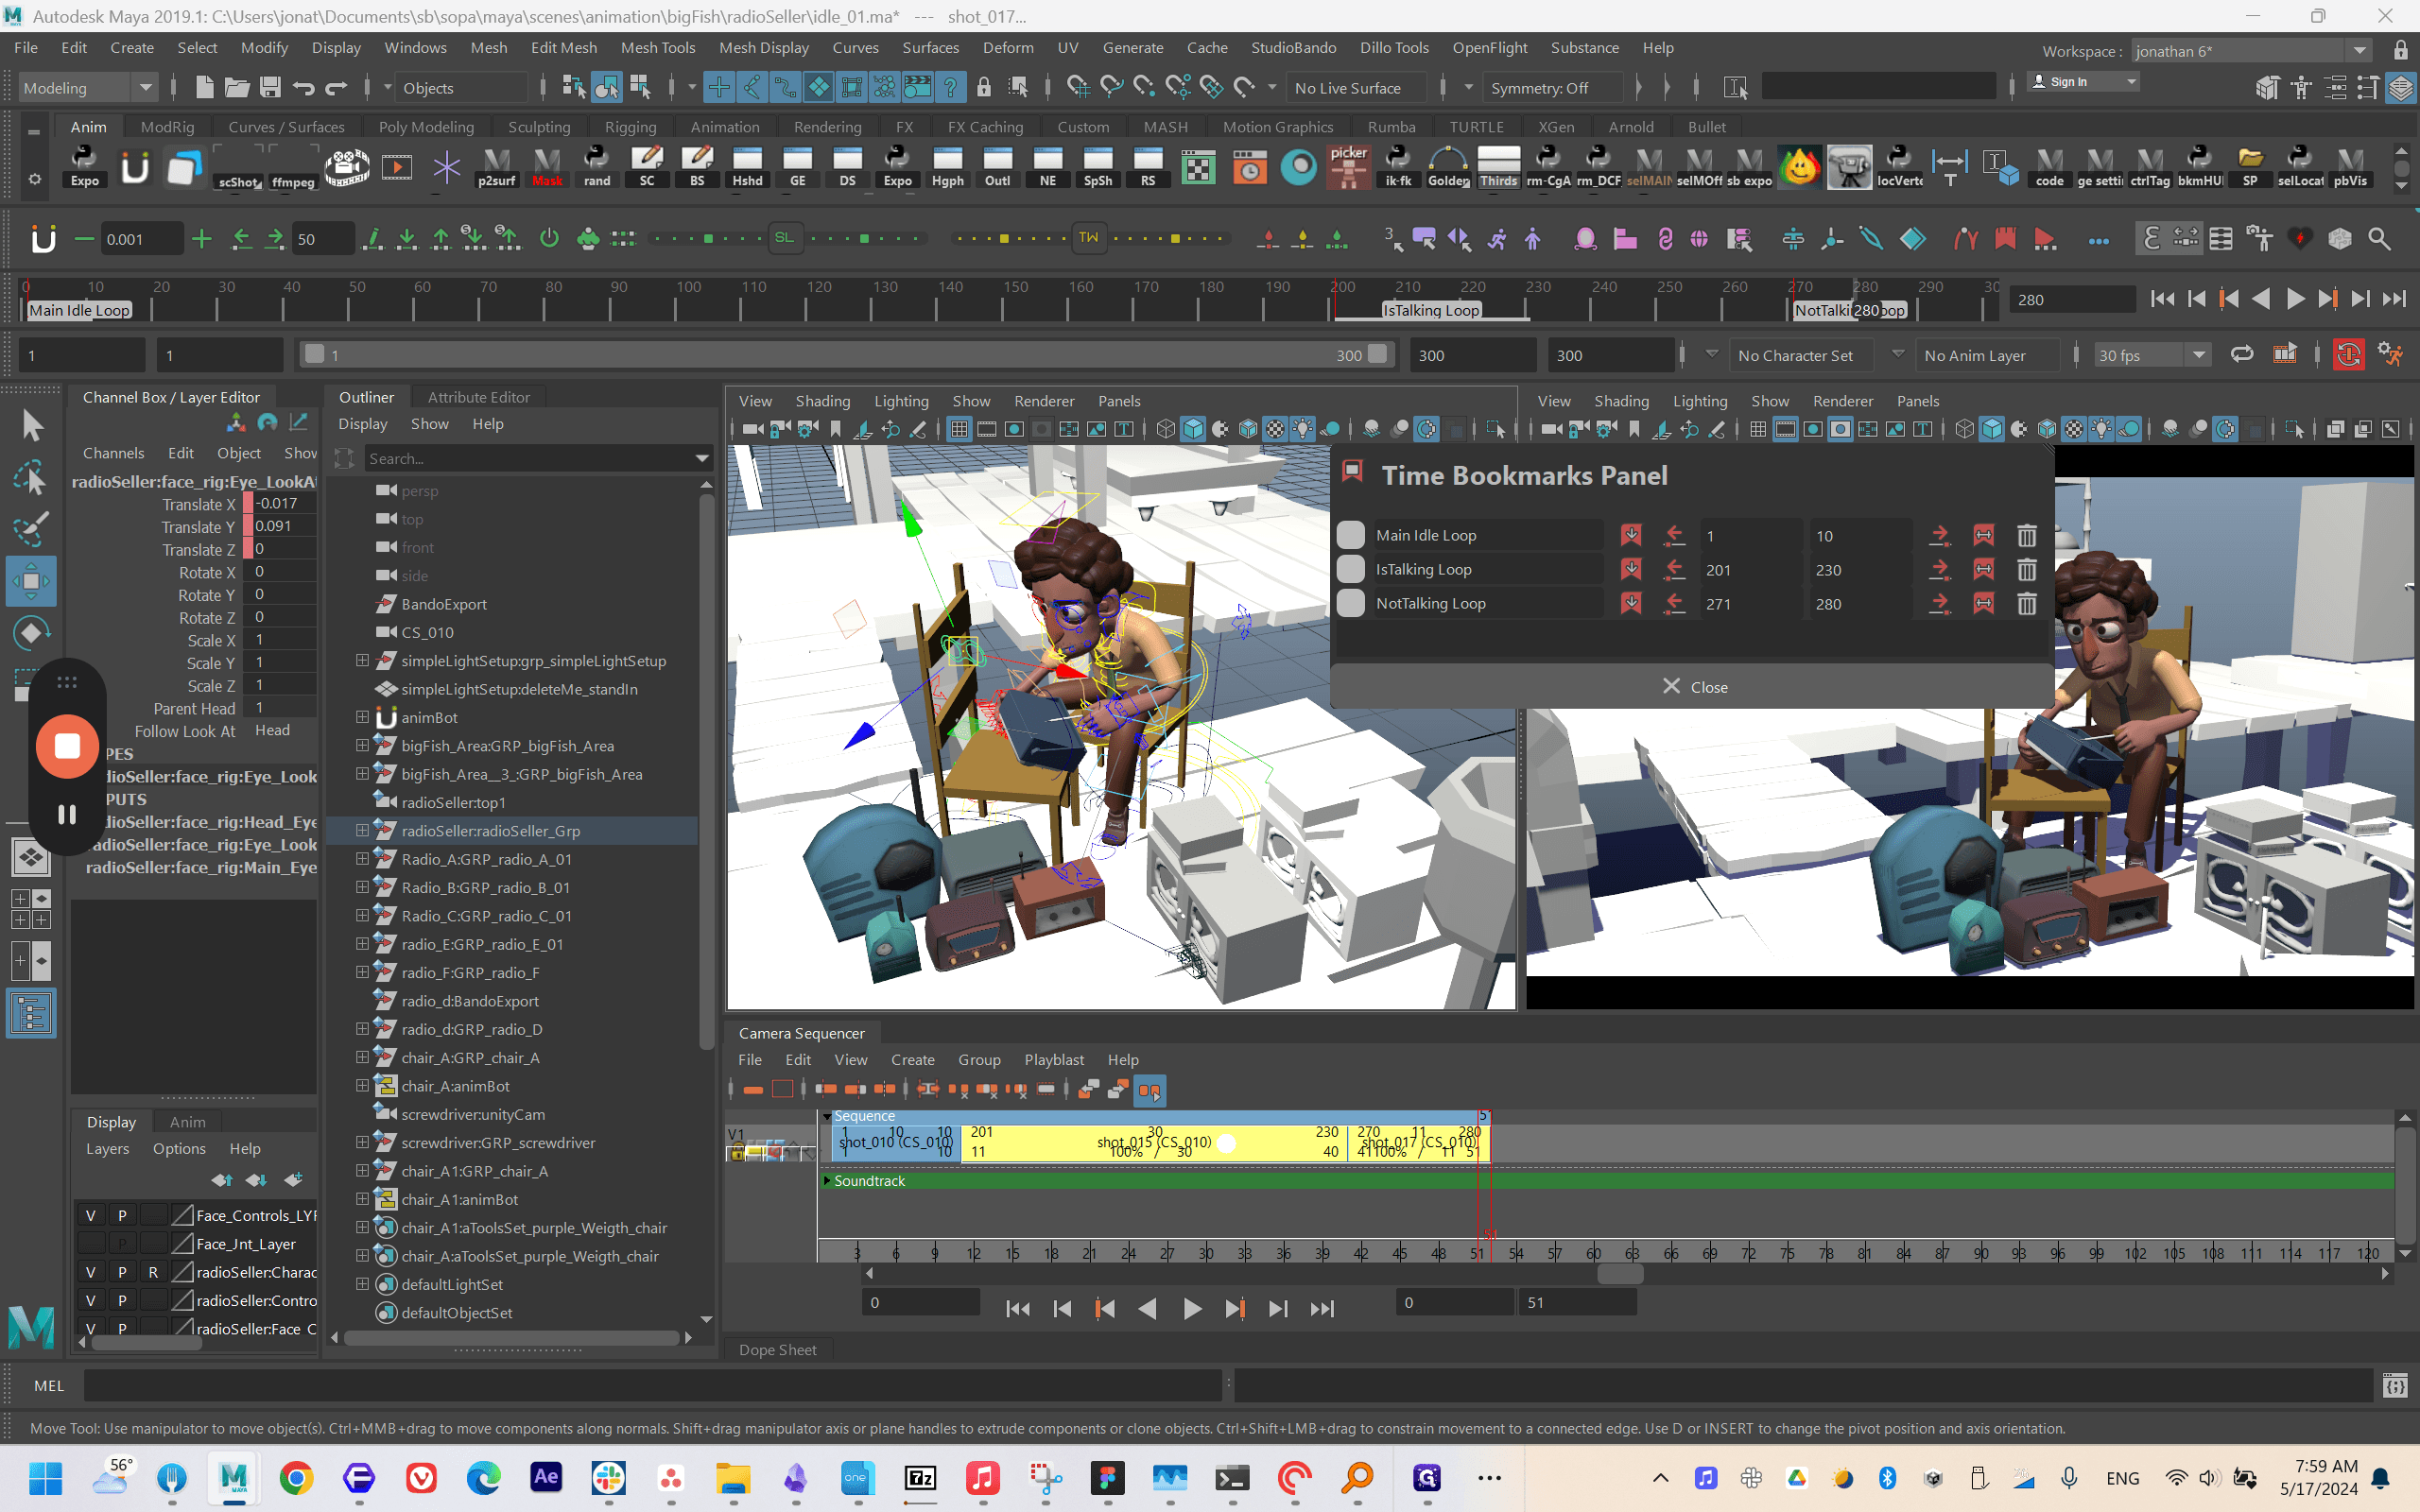Open Chrome from the taskbar
The width and height of the screenshot is (2420, 1512).
tap(296, 1478)
